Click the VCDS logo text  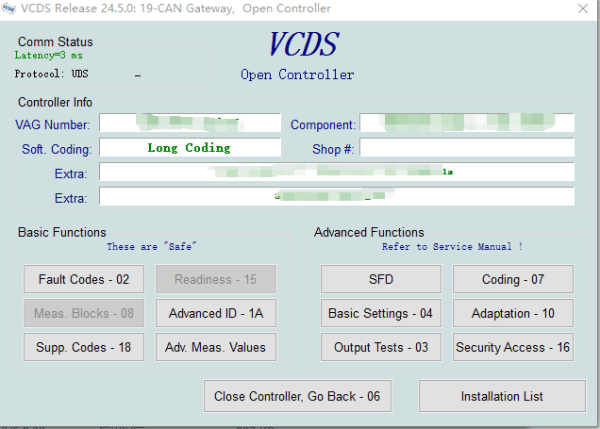(x=304, y=44)
